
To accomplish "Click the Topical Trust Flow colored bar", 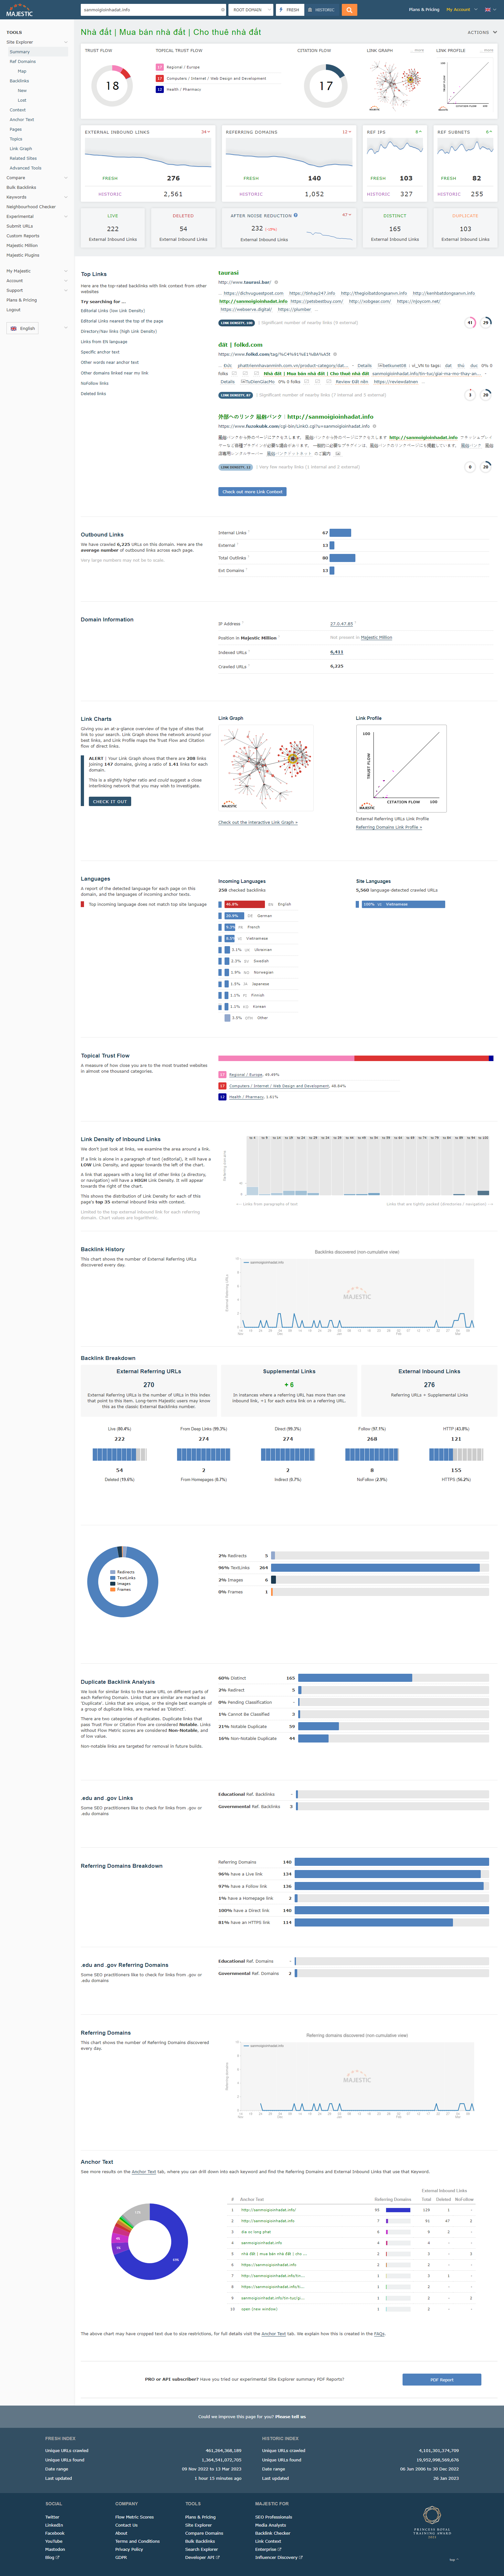I will pyautogui.click(x=356, y=1058).
